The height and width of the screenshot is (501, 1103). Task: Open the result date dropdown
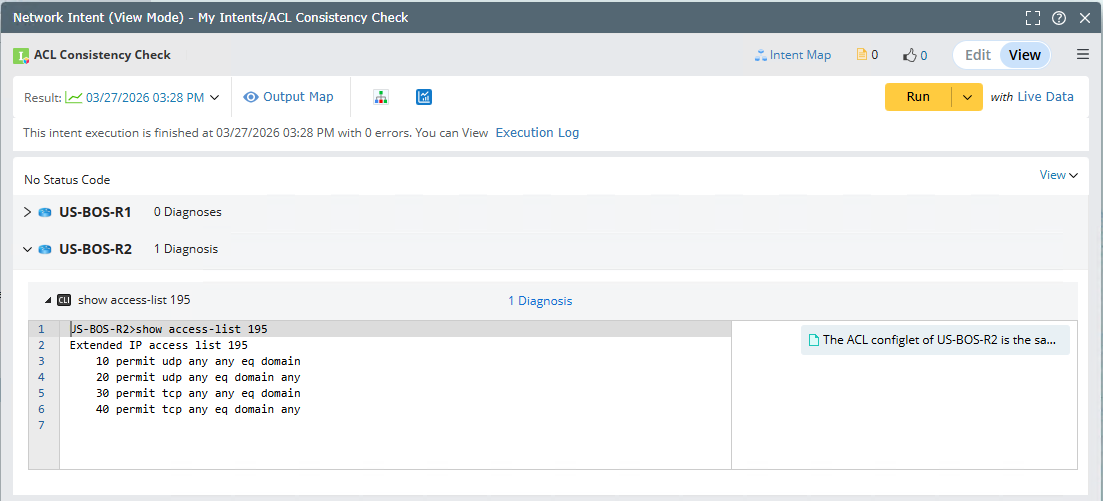click(214, 98)
